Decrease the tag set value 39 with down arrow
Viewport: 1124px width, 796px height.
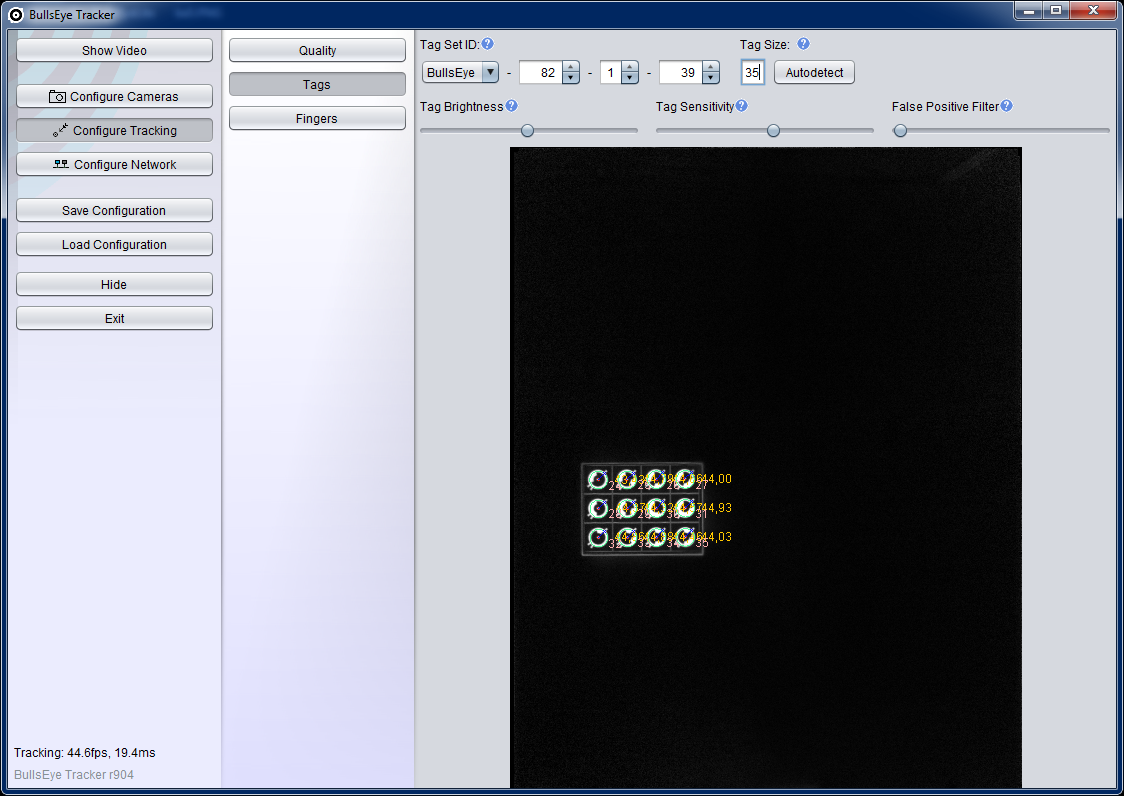[x=710, y=78]
